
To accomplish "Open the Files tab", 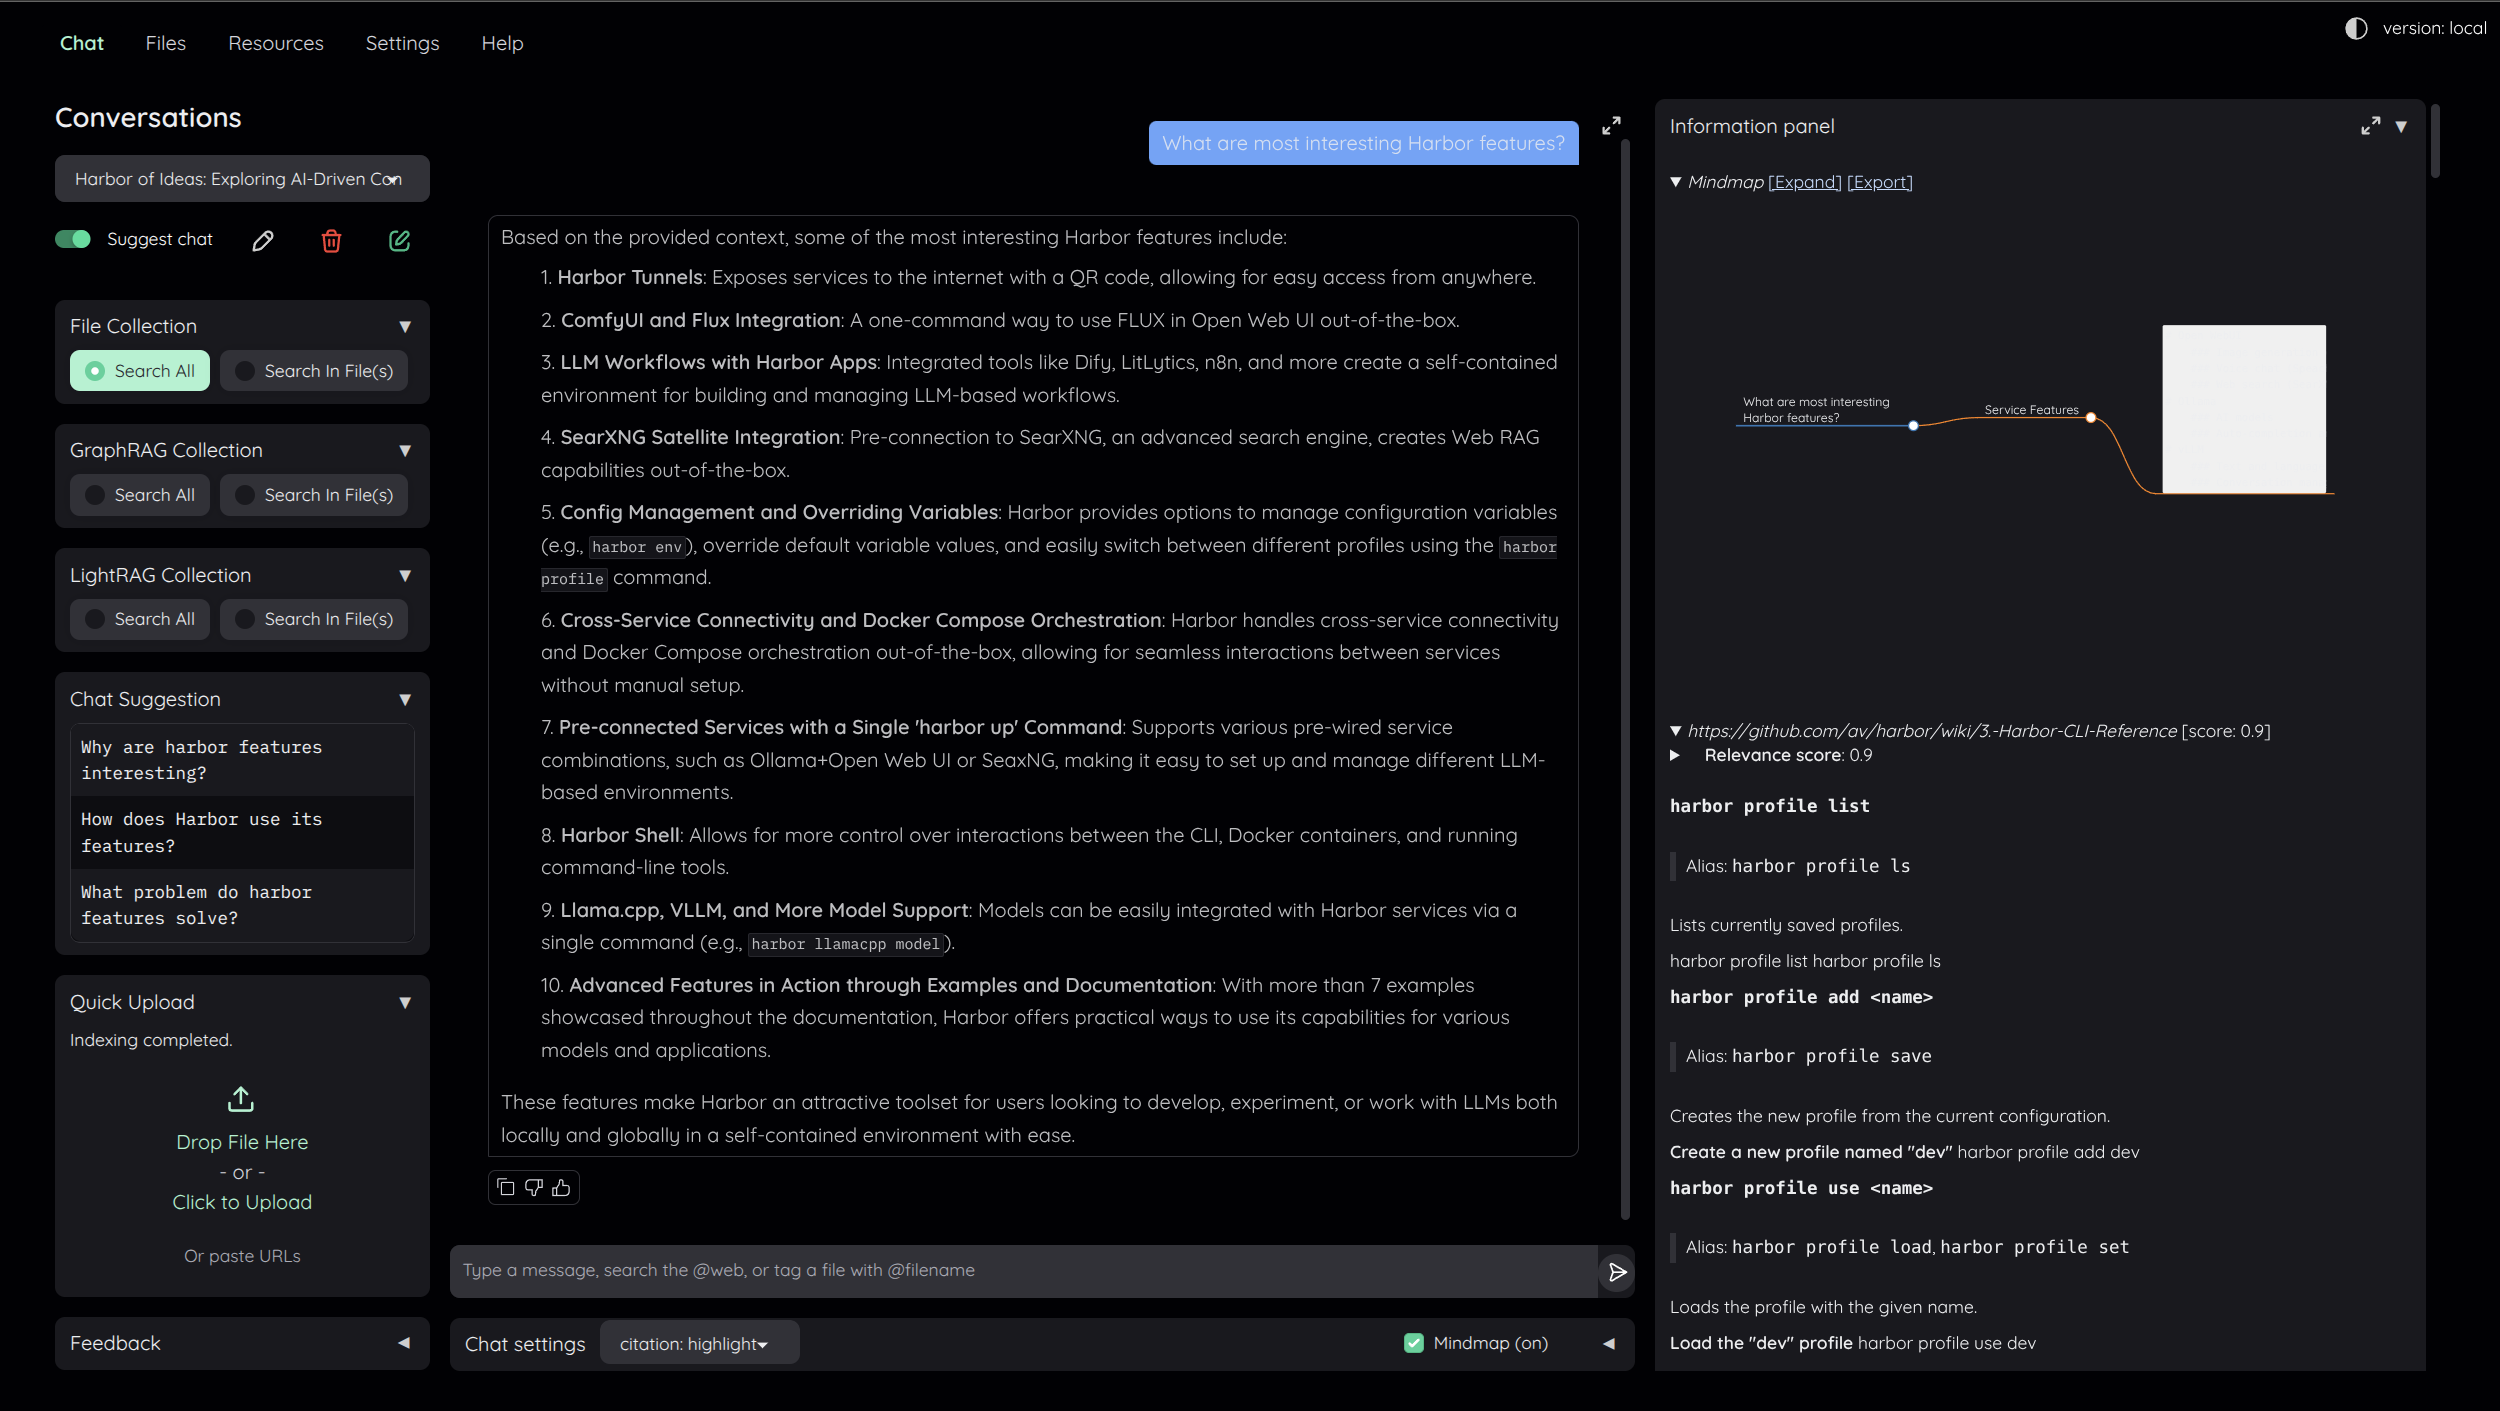I will 165,43.
